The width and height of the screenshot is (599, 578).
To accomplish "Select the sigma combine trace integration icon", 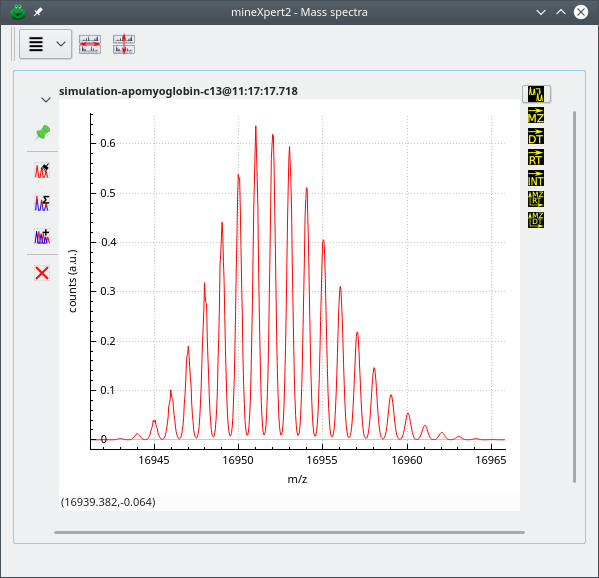I will point(42,203).
